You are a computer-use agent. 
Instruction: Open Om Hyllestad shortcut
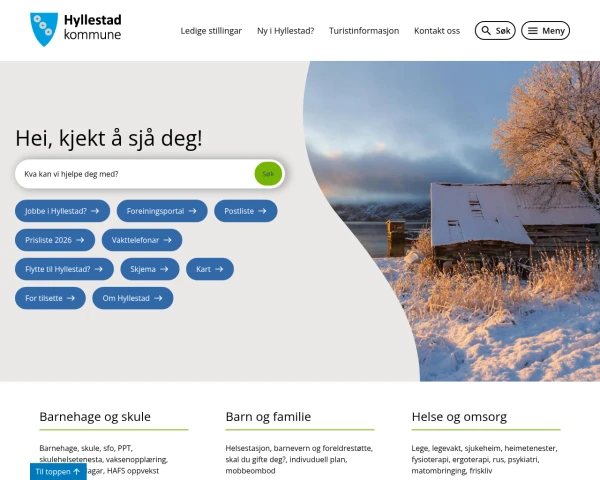click(x=133, y=298)
